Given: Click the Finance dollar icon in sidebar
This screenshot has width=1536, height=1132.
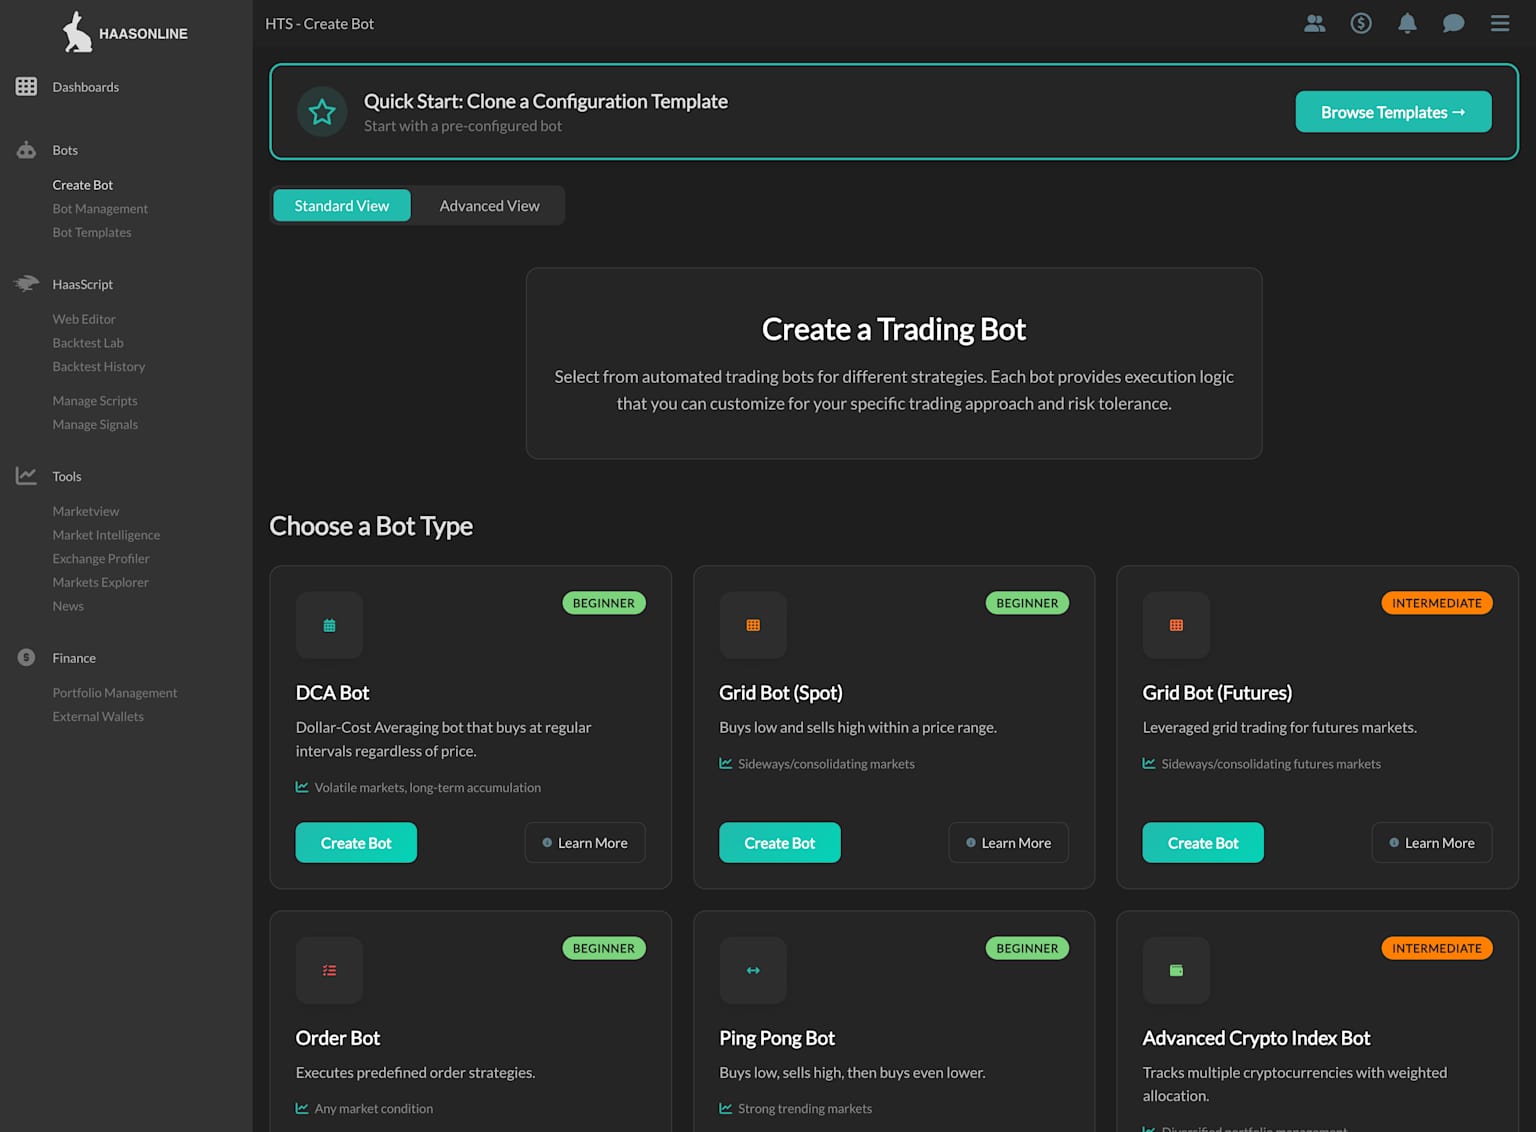Looking at the screenshot, I should [26, 657].
